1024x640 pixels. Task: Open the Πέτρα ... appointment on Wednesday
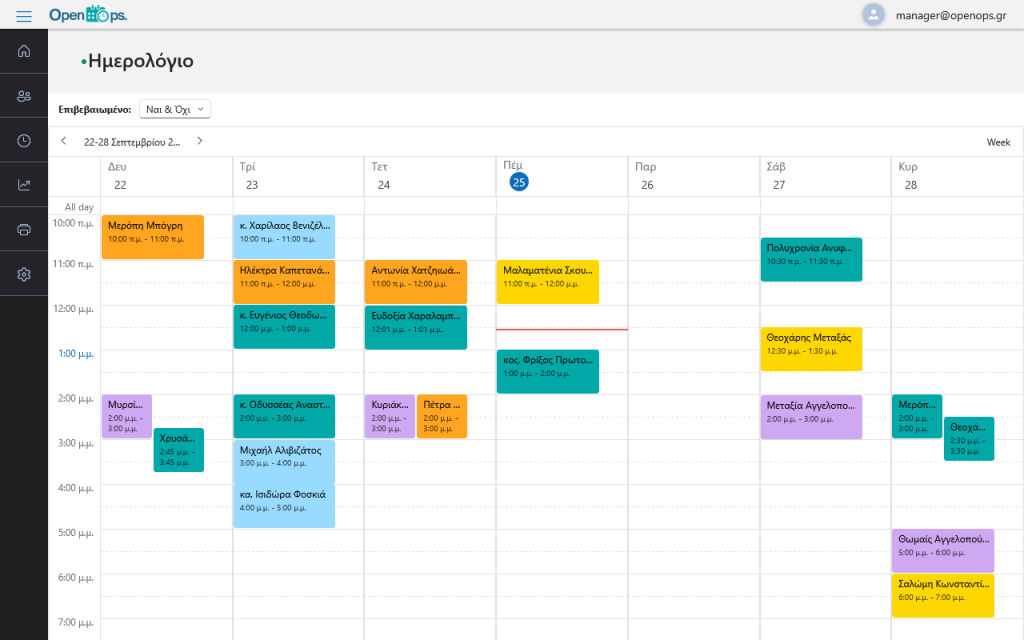442,416
